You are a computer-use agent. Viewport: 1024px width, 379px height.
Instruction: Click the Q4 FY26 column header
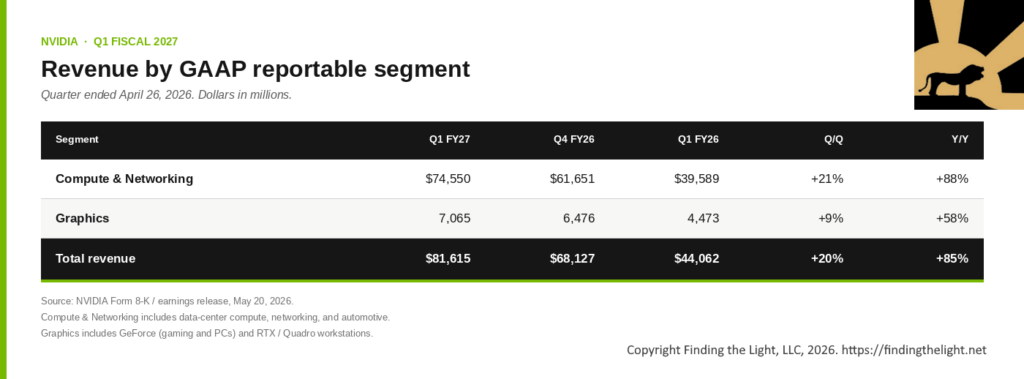(x=573, y=139)
